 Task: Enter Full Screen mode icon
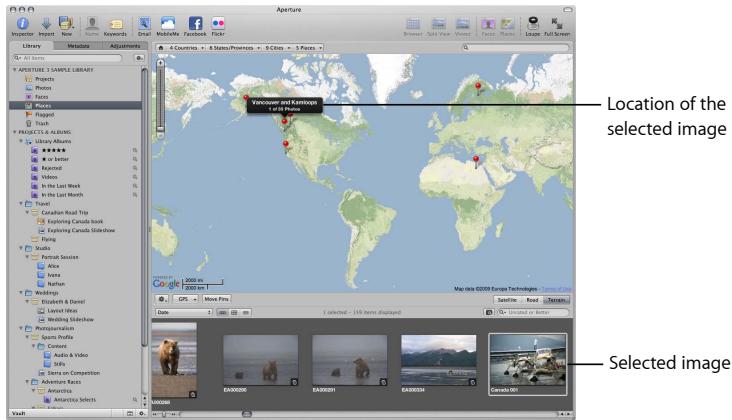(556, 23)
